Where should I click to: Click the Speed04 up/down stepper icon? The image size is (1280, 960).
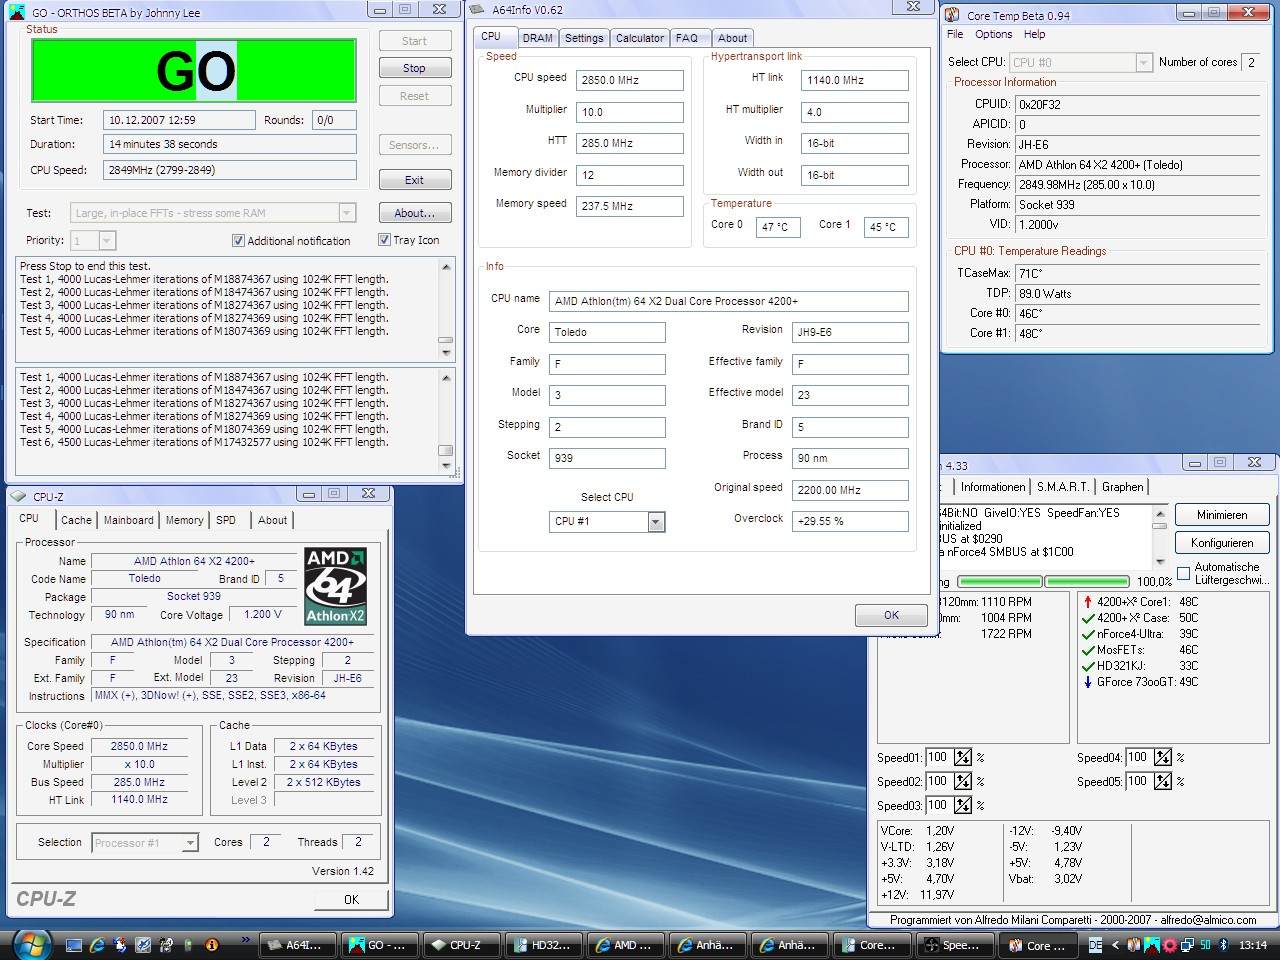[x=1162, y=757]
